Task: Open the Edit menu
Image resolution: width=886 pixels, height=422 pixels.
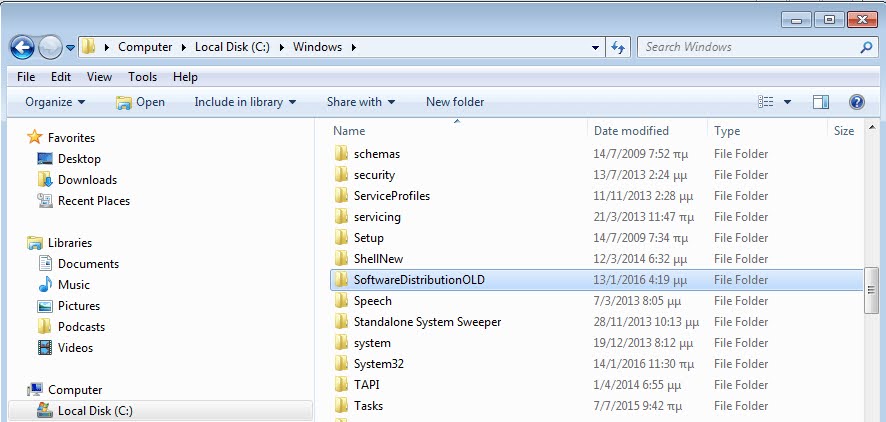Action: [61, 77]
